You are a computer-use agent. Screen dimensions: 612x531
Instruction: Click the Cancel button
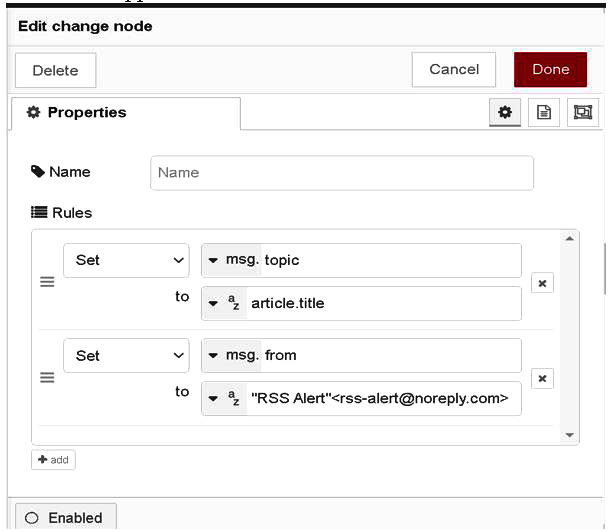coord(454,70)
